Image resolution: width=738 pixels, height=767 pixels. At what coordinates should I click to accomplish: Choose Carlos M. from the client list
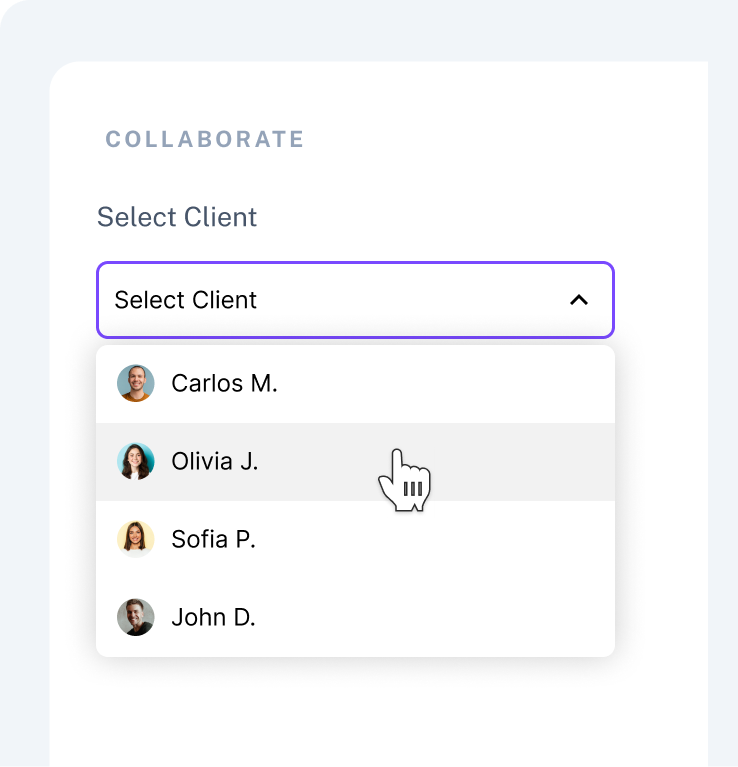point(224,383)
